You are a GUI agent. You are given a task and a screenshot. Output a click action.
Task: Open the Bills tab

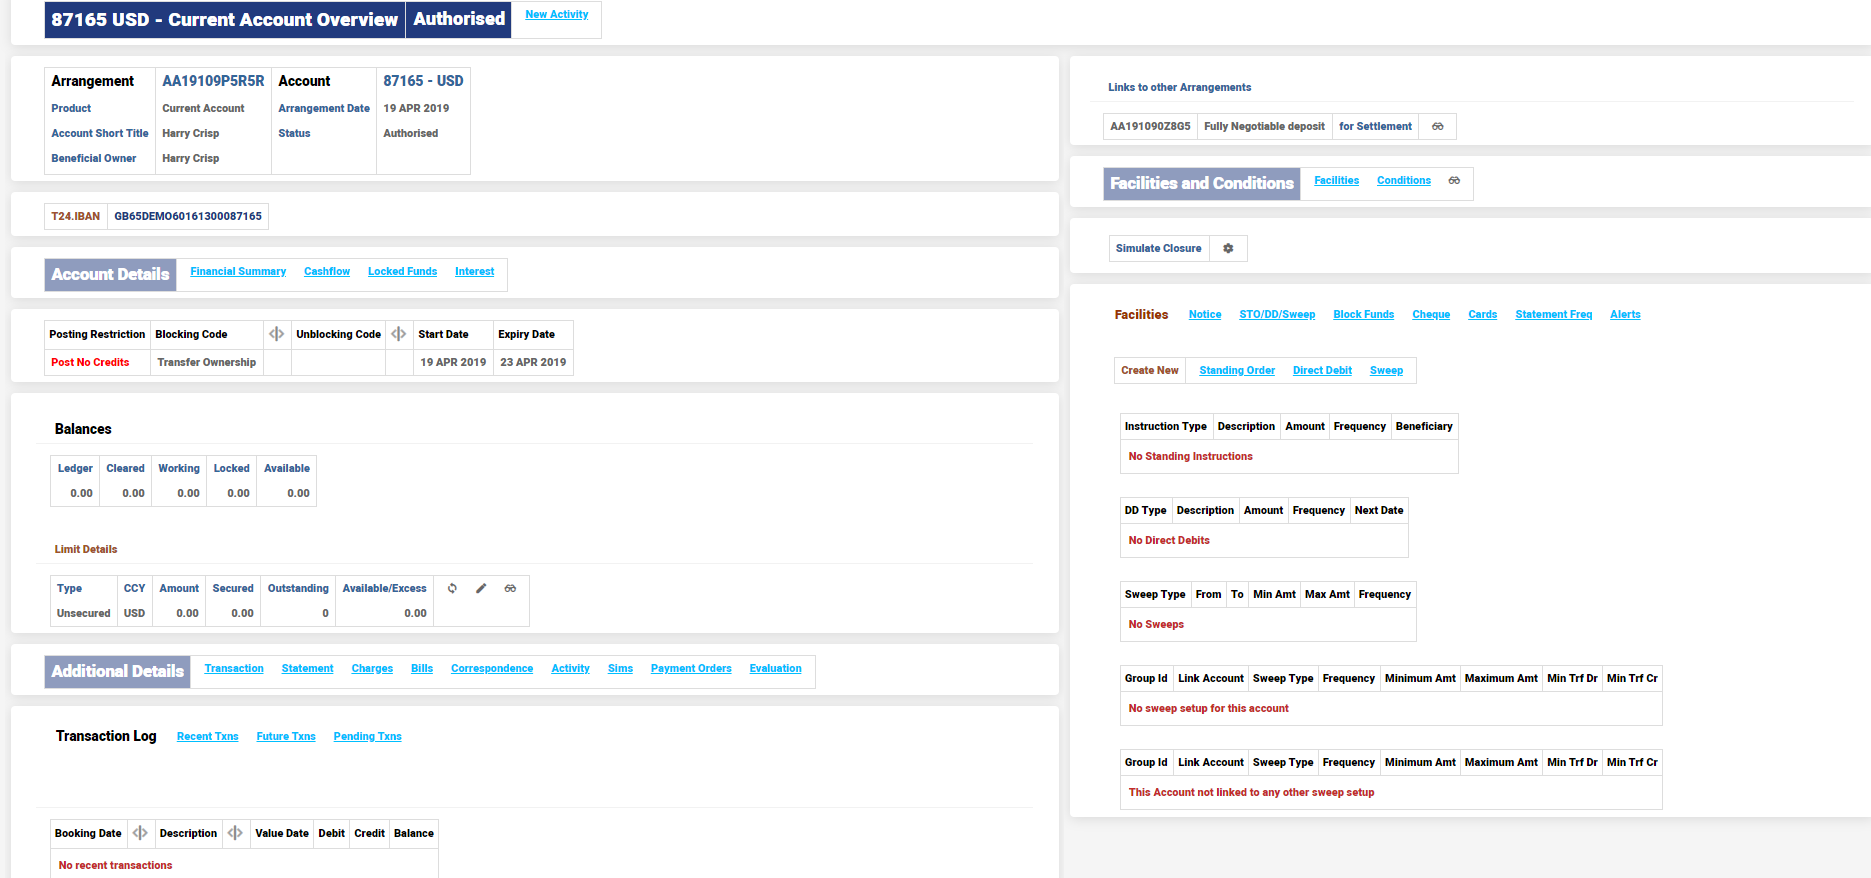pyautogui.click(x=422, y=669)
